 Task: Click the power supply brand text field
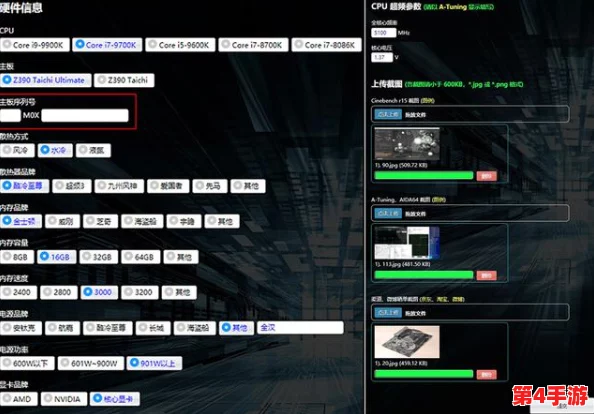click(x=300, y=328)
